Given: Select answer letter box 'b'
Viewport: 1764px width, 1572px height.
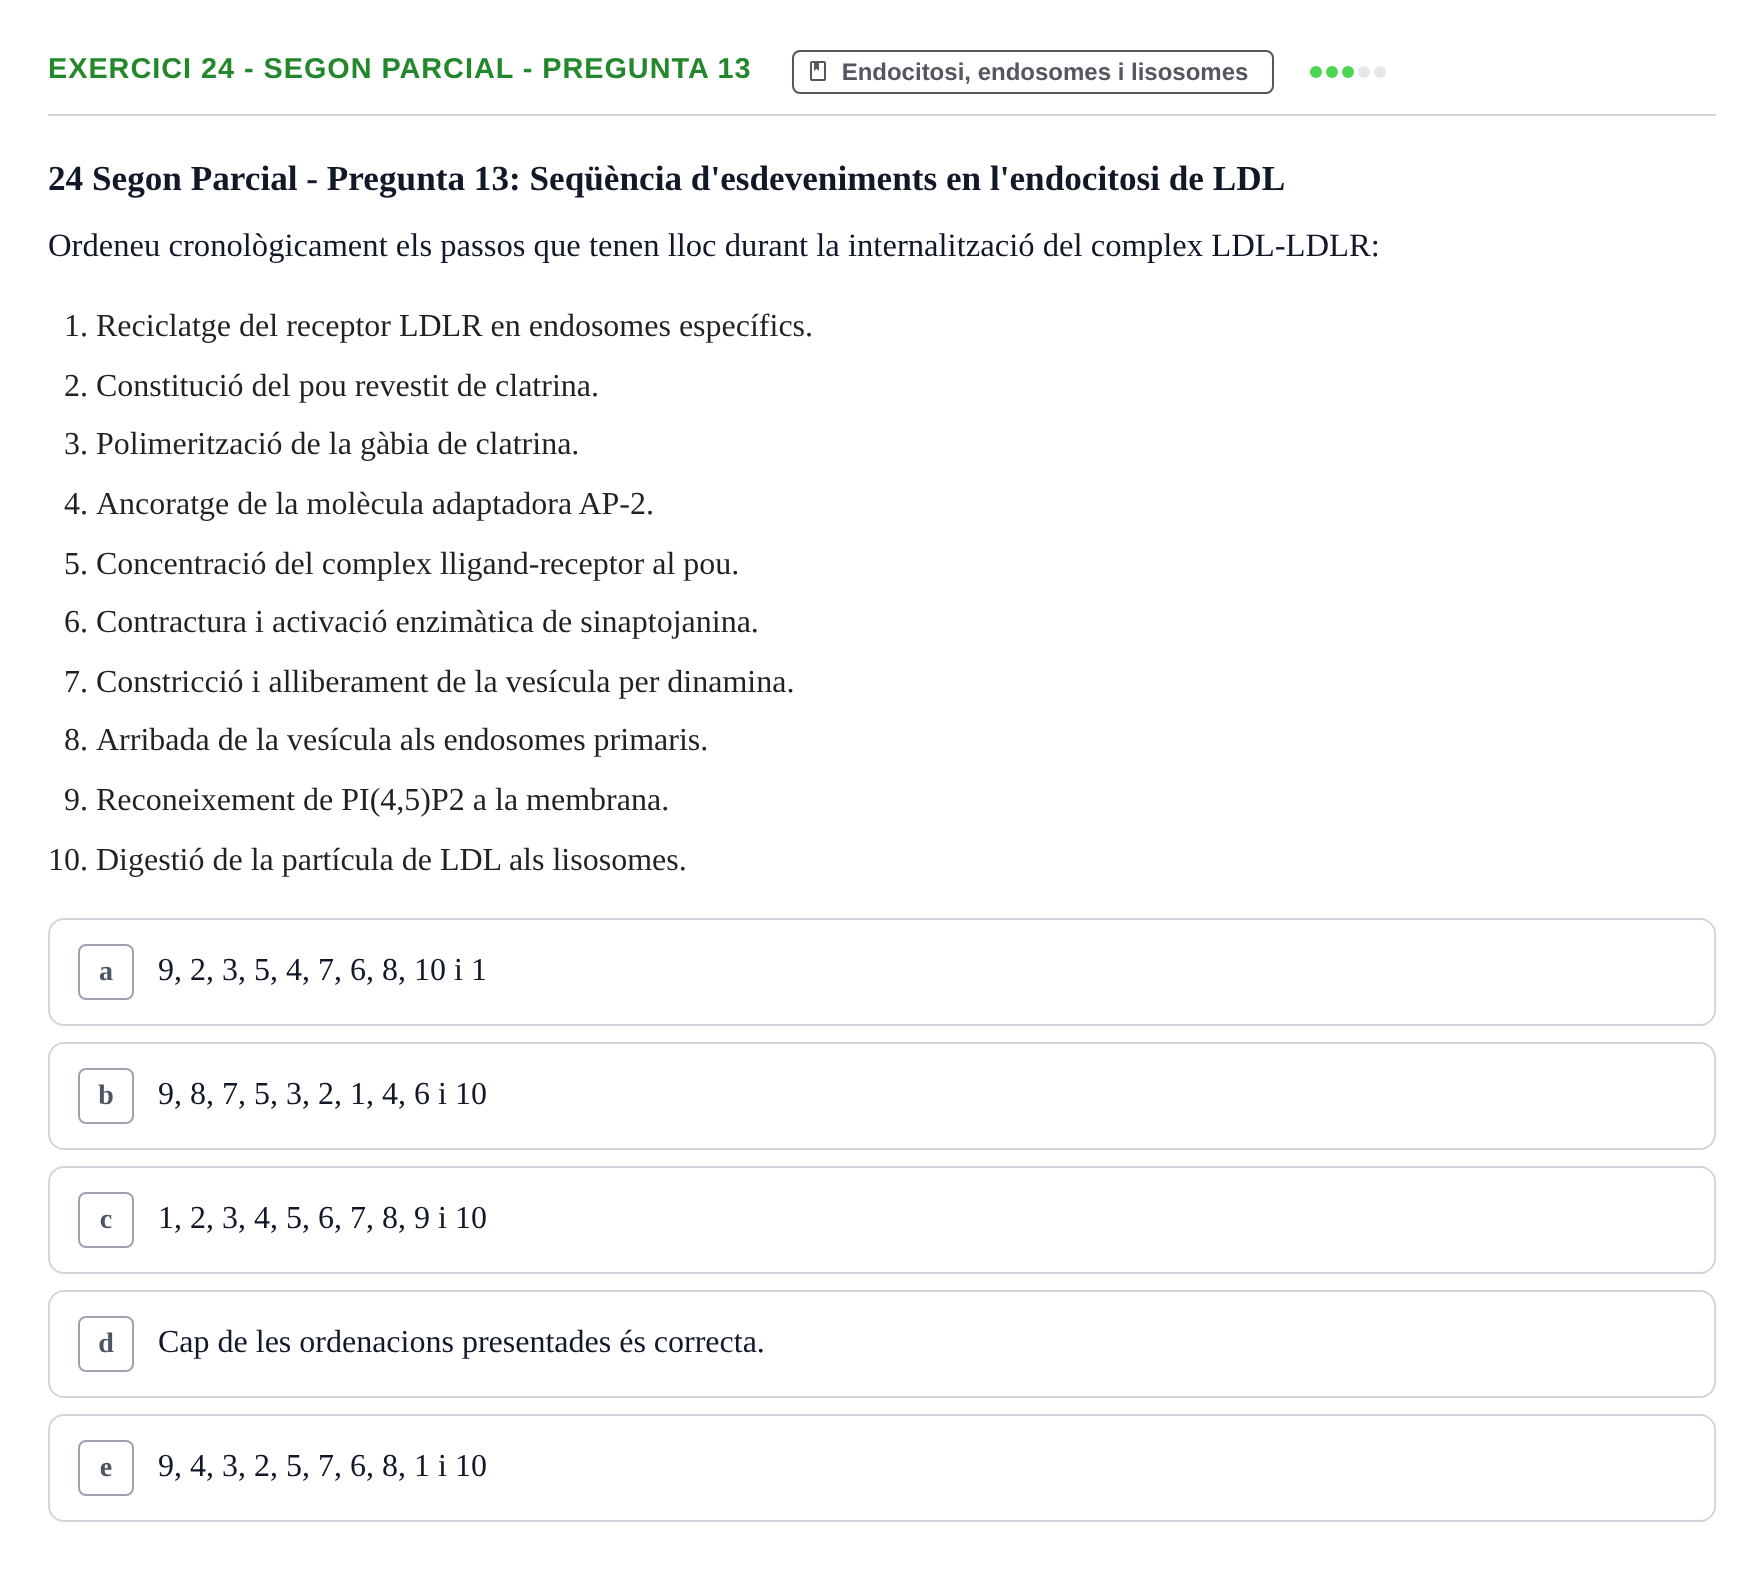Looking at the screenshot, I should [106, 1096].
